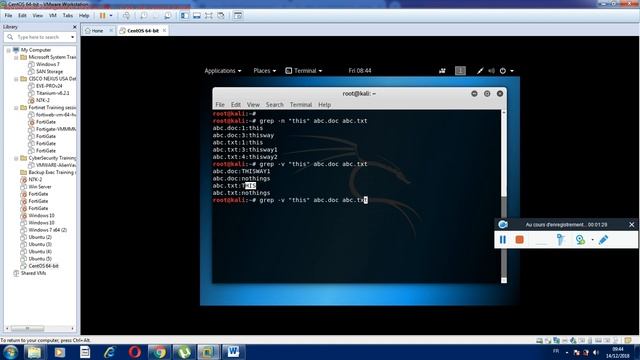Click the Kali clock Fri 08:44
This screenshot has height=360, width=640.
click(360, 71)
